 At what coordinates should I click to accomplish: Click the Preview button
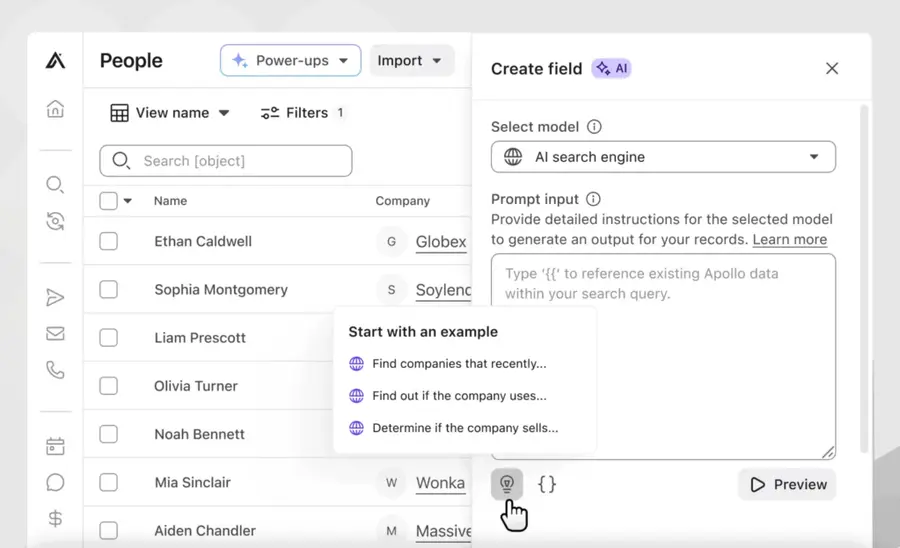[787, 484]
